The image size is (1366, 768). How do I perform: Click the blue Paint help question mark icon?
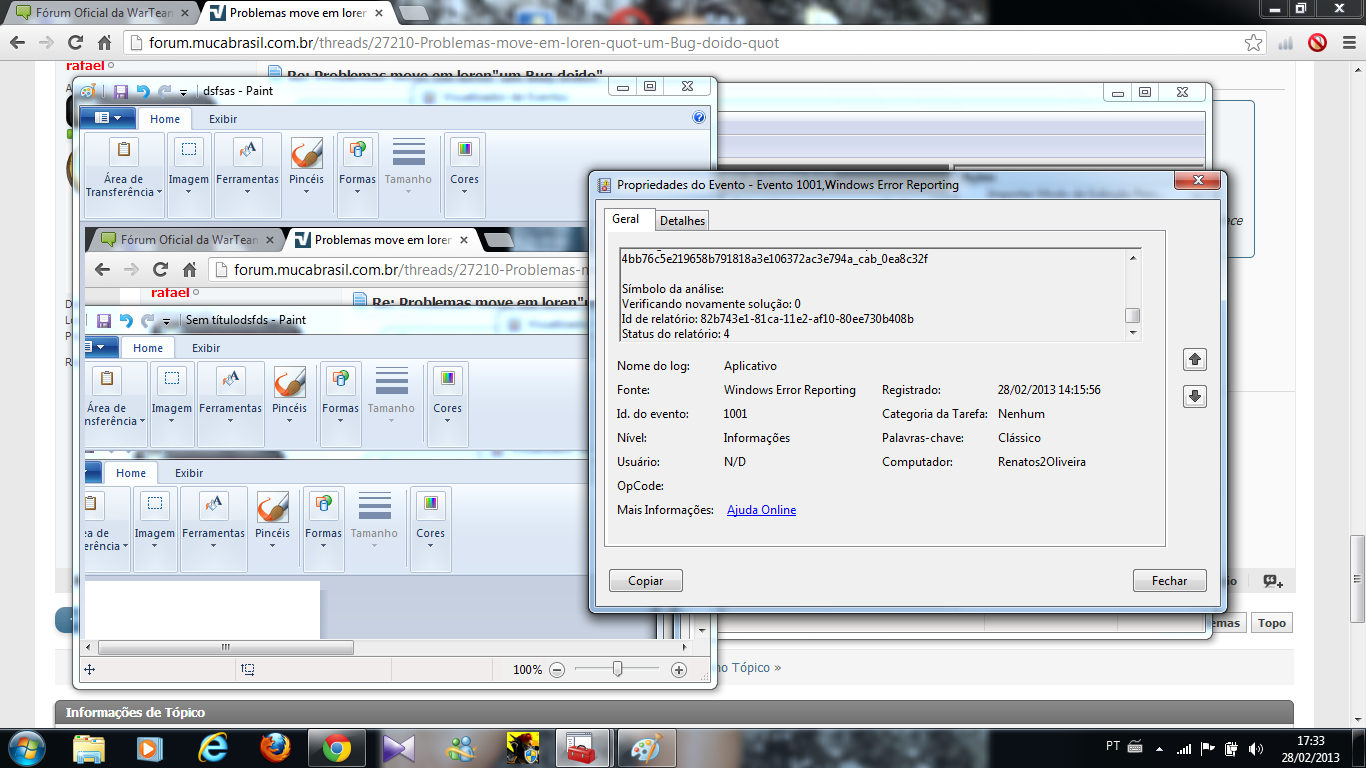pyautogui.click(x=699, y=117)
